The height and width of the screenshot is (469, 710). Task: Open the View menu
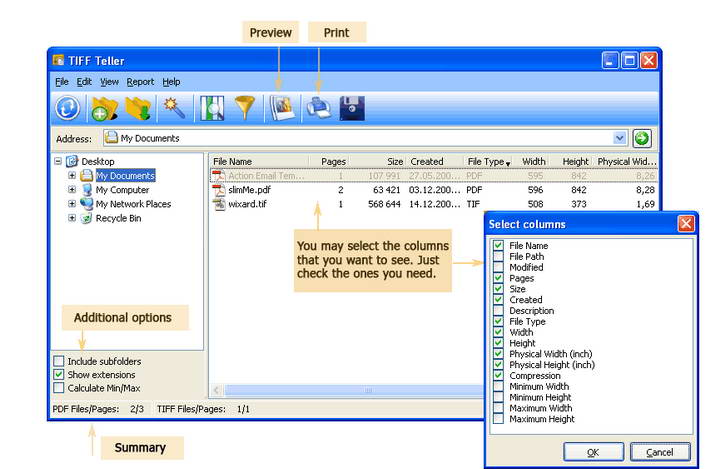coord(109,82)
